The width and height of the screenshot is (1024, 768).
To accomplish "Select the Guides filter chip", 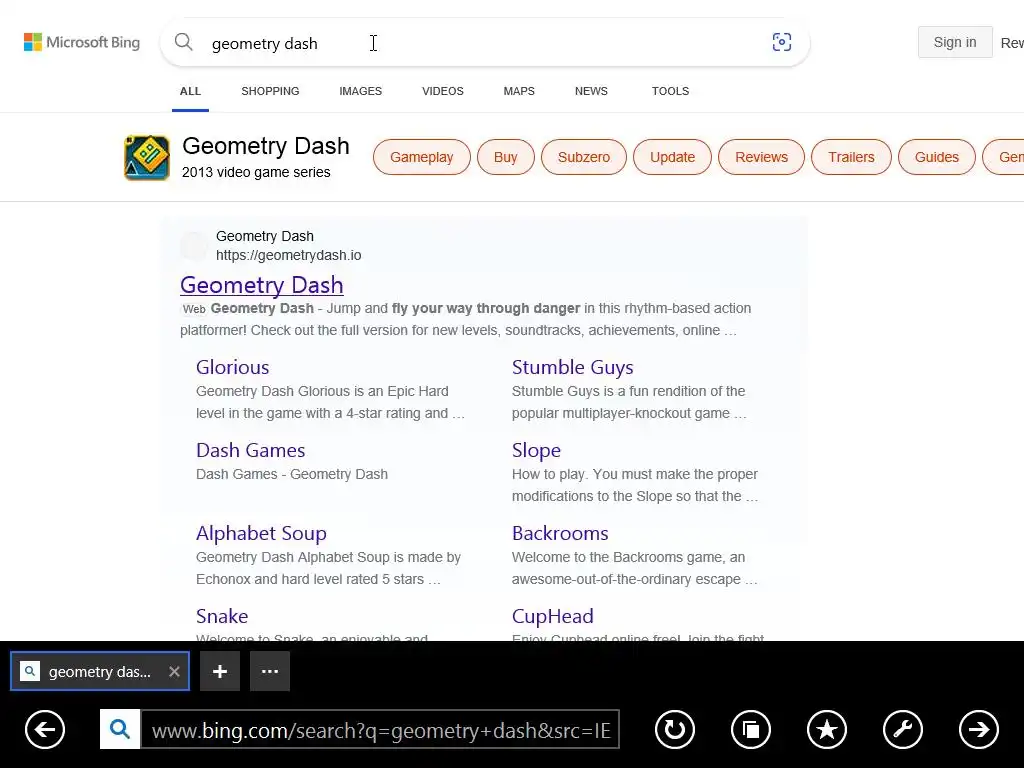I will point(936,157).
